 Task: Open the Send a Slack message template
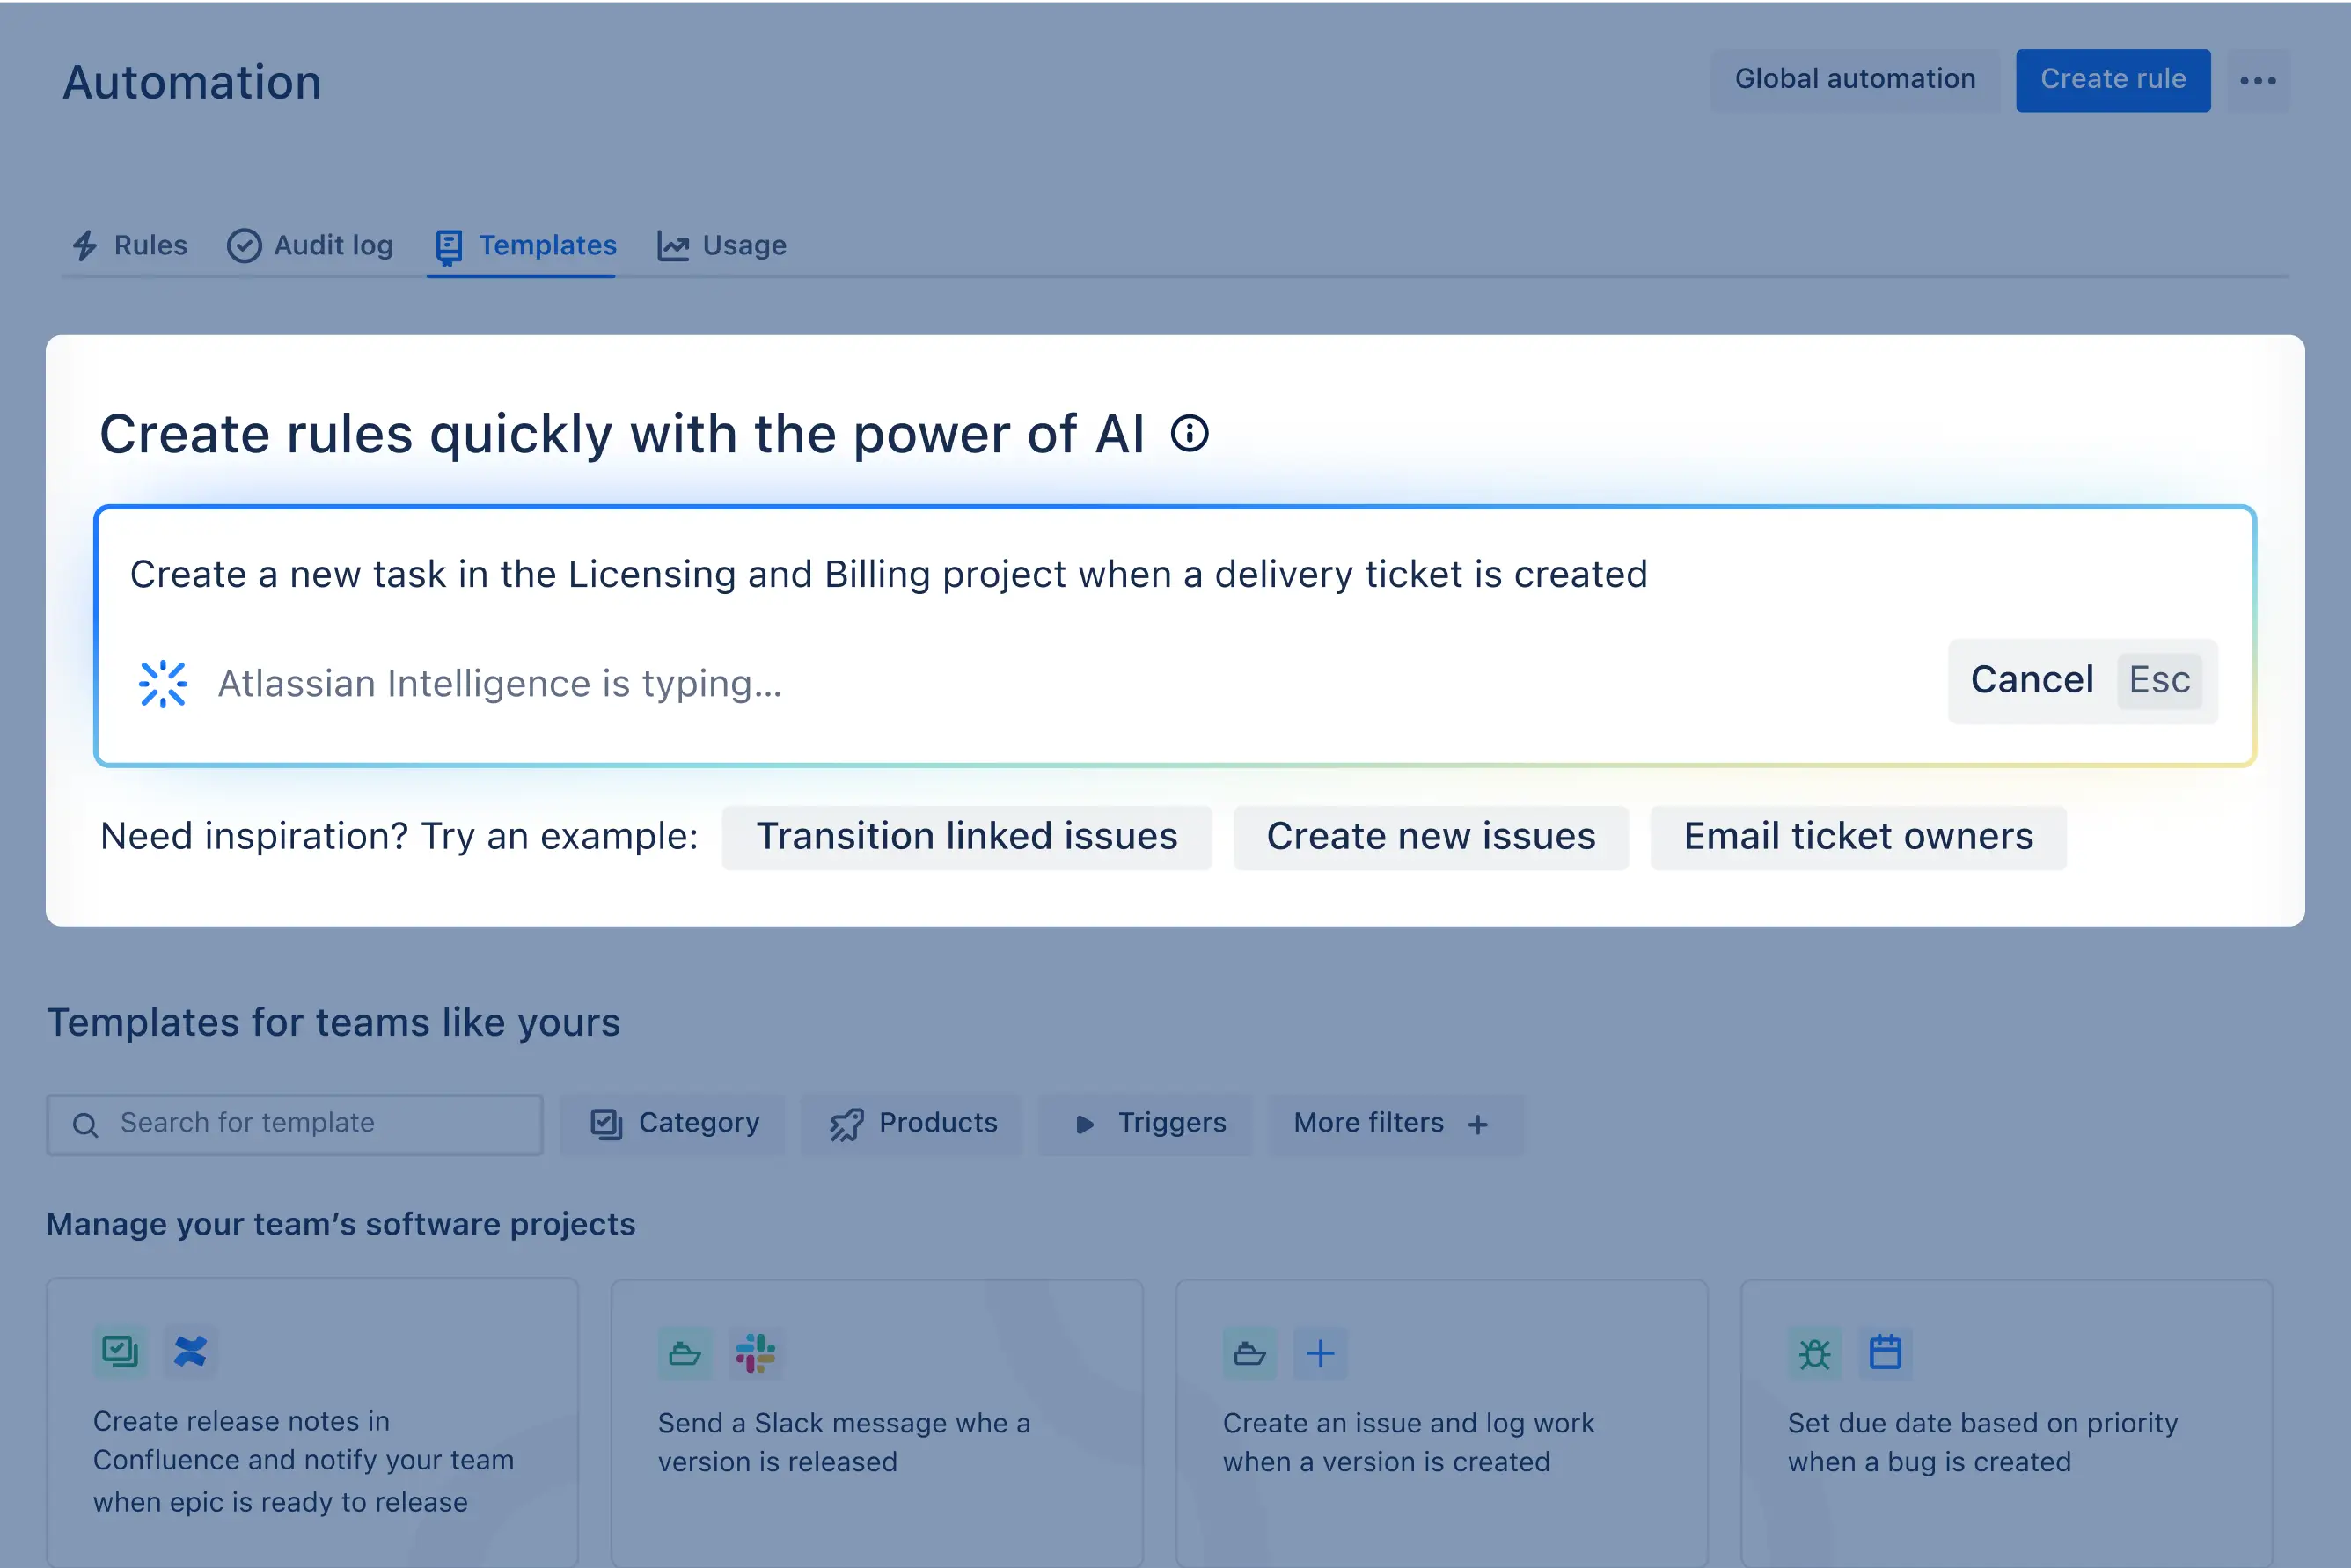tap(877, 1423)
